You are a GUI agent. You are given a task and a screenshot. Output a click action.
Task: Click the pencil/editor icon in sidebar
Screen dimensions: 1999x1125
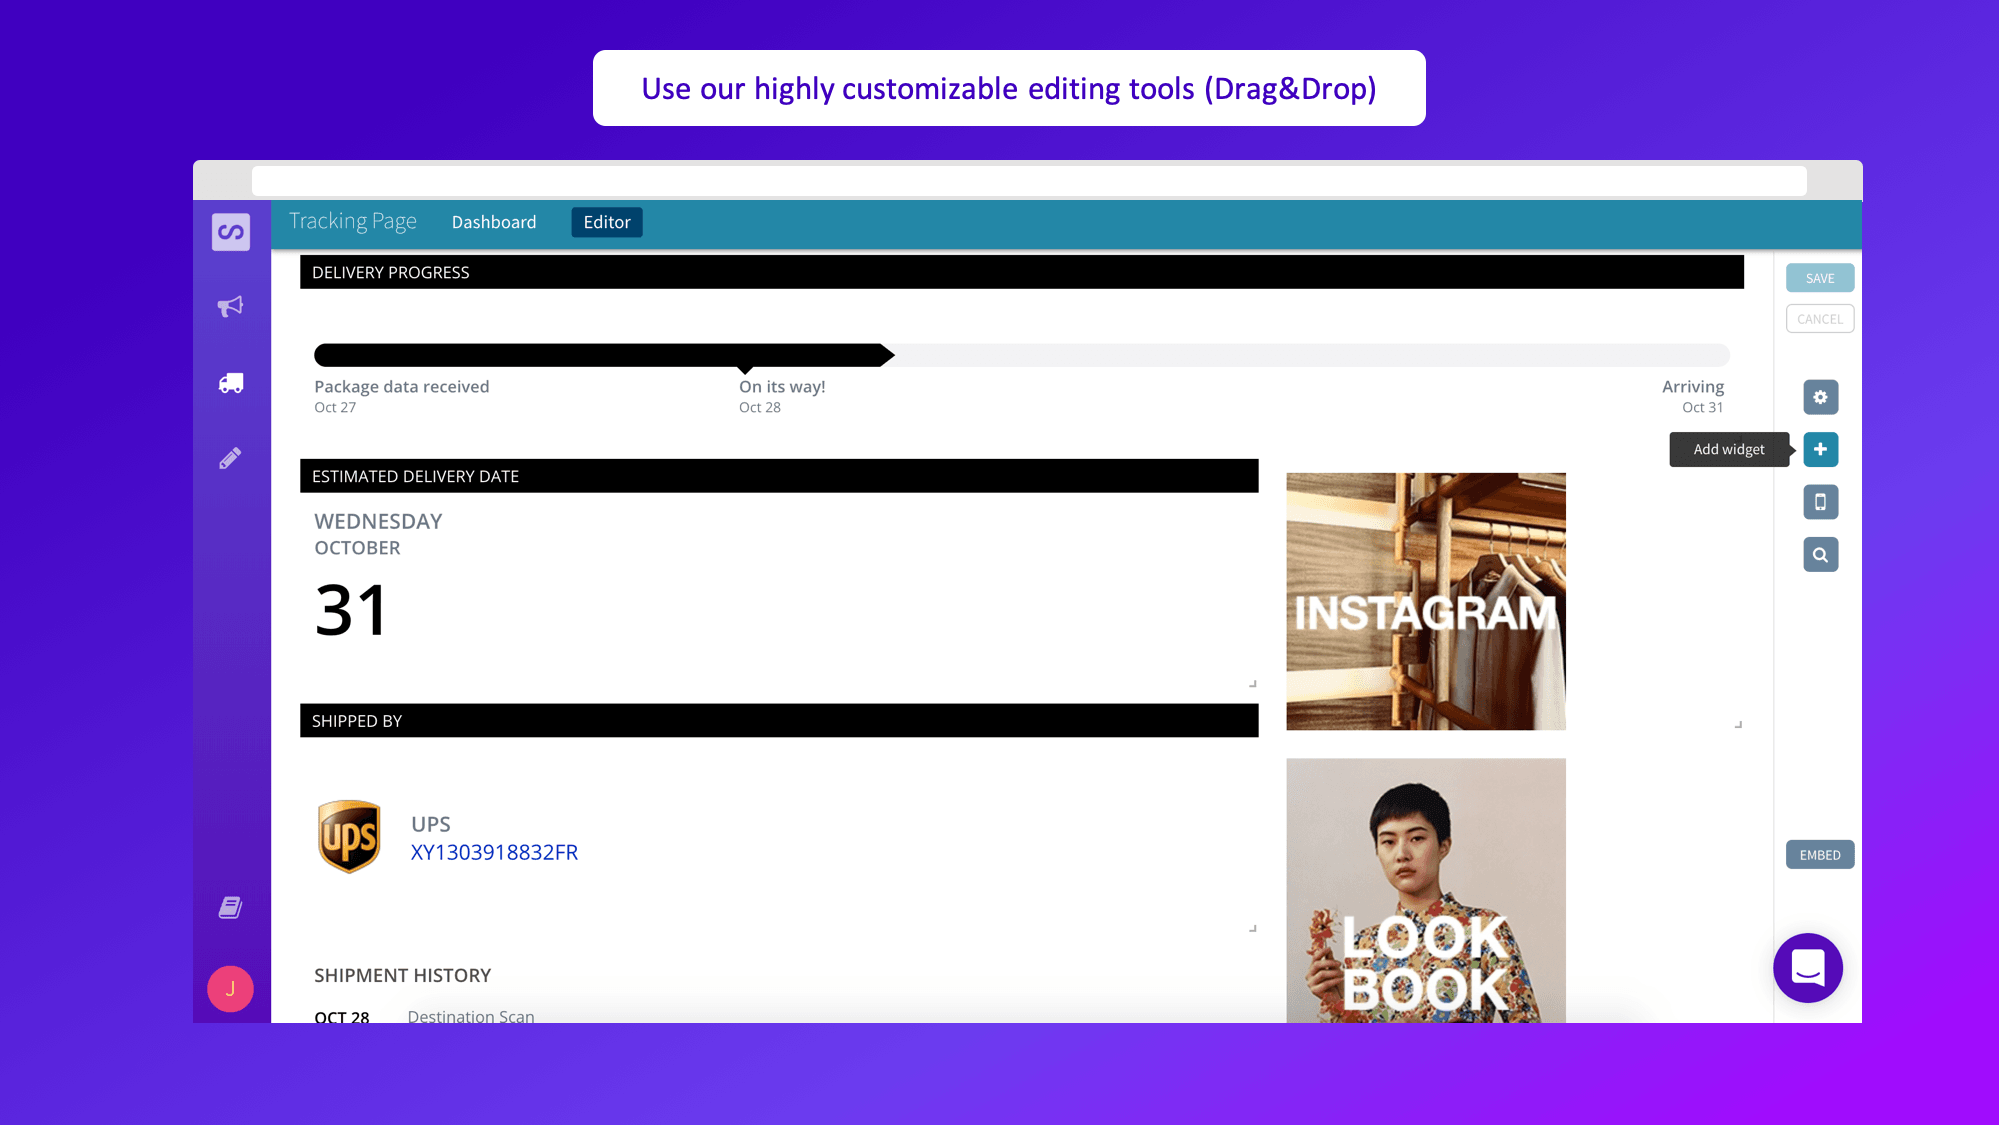229,459
